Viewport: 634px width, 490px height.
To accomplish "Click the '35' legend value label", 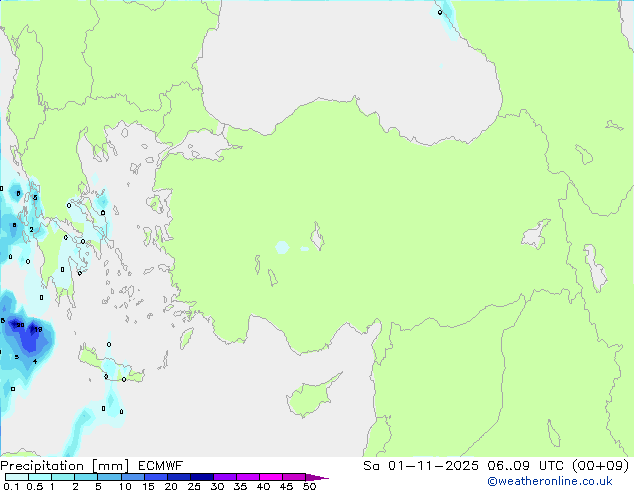I will click(x=240, y=486).
